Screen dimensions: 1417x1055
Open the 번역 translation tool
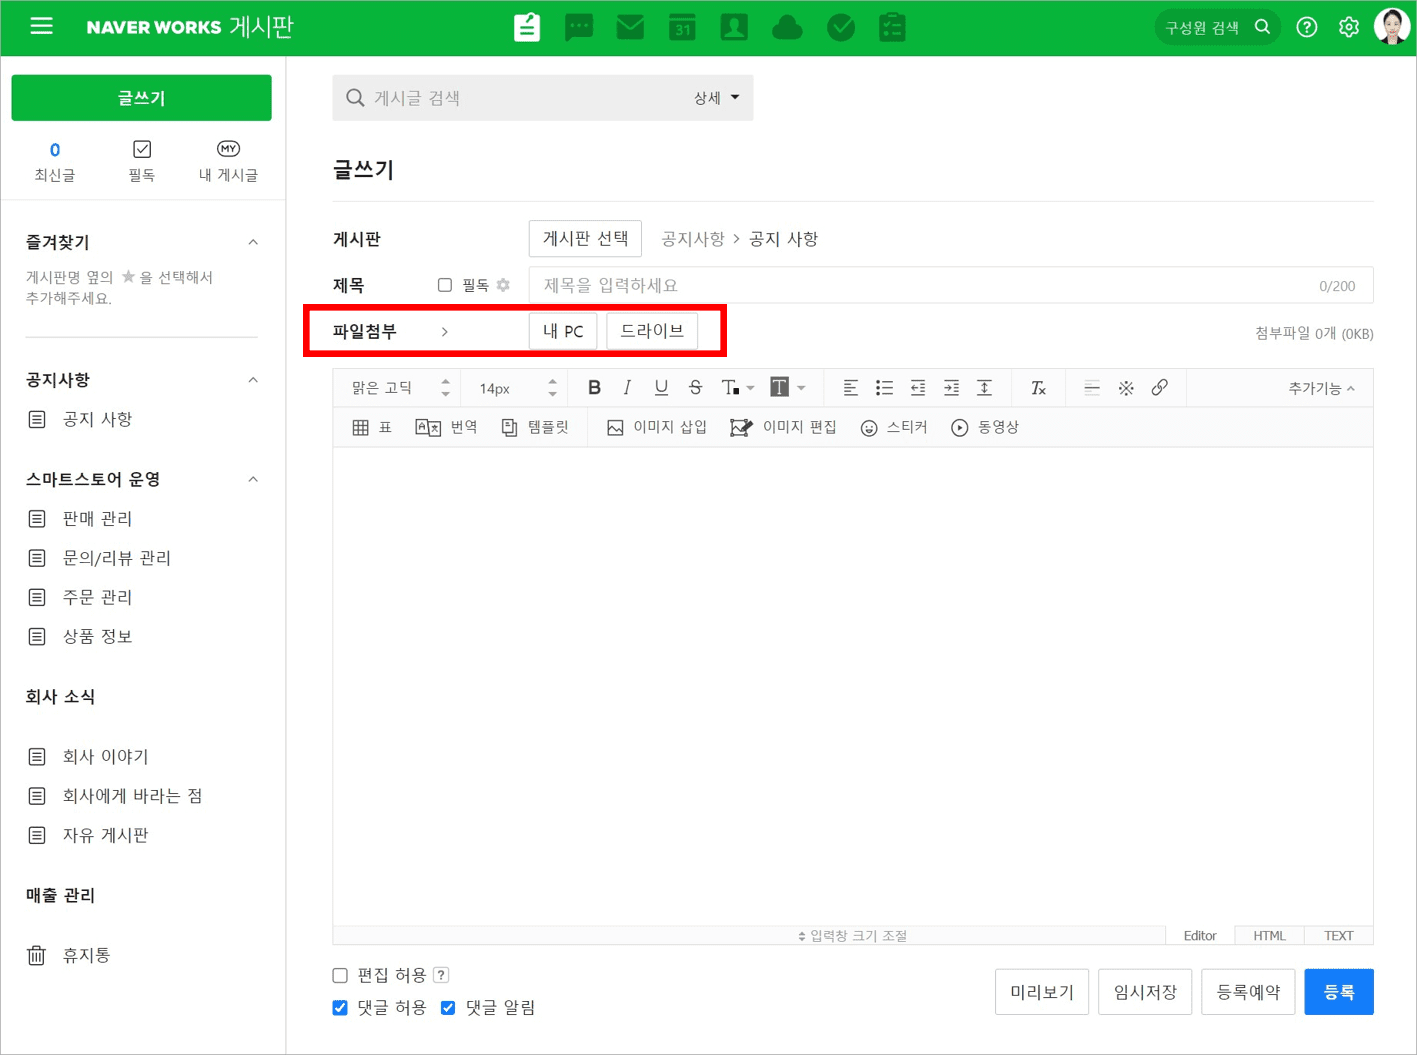click(x=446, y=426)
